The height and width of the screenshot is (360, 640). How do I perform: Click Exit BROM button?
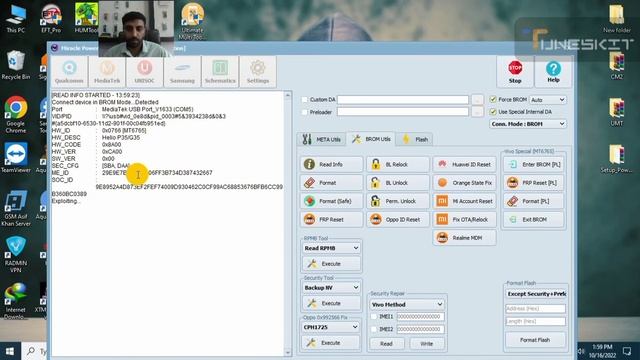534,219
